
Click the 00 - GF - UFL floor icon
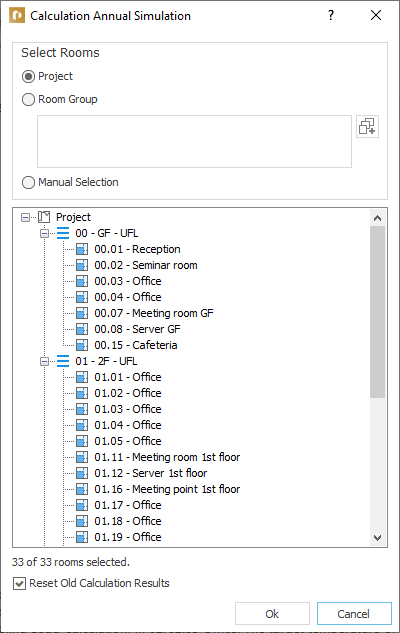63,233
